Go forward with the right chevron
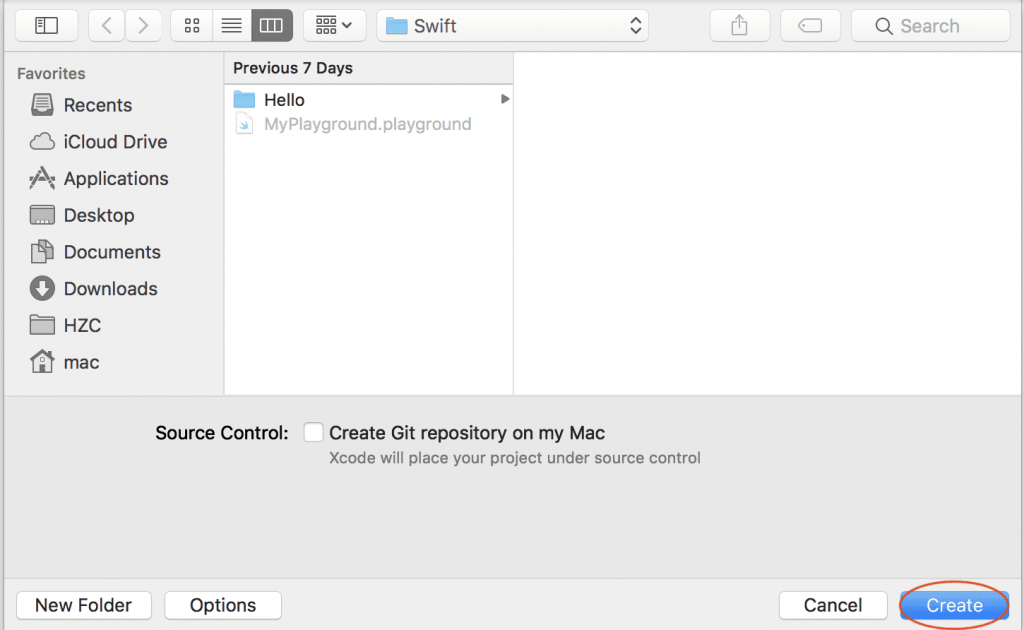Image resolution: width=1024 pixels, height=630 pixels. 144,26
